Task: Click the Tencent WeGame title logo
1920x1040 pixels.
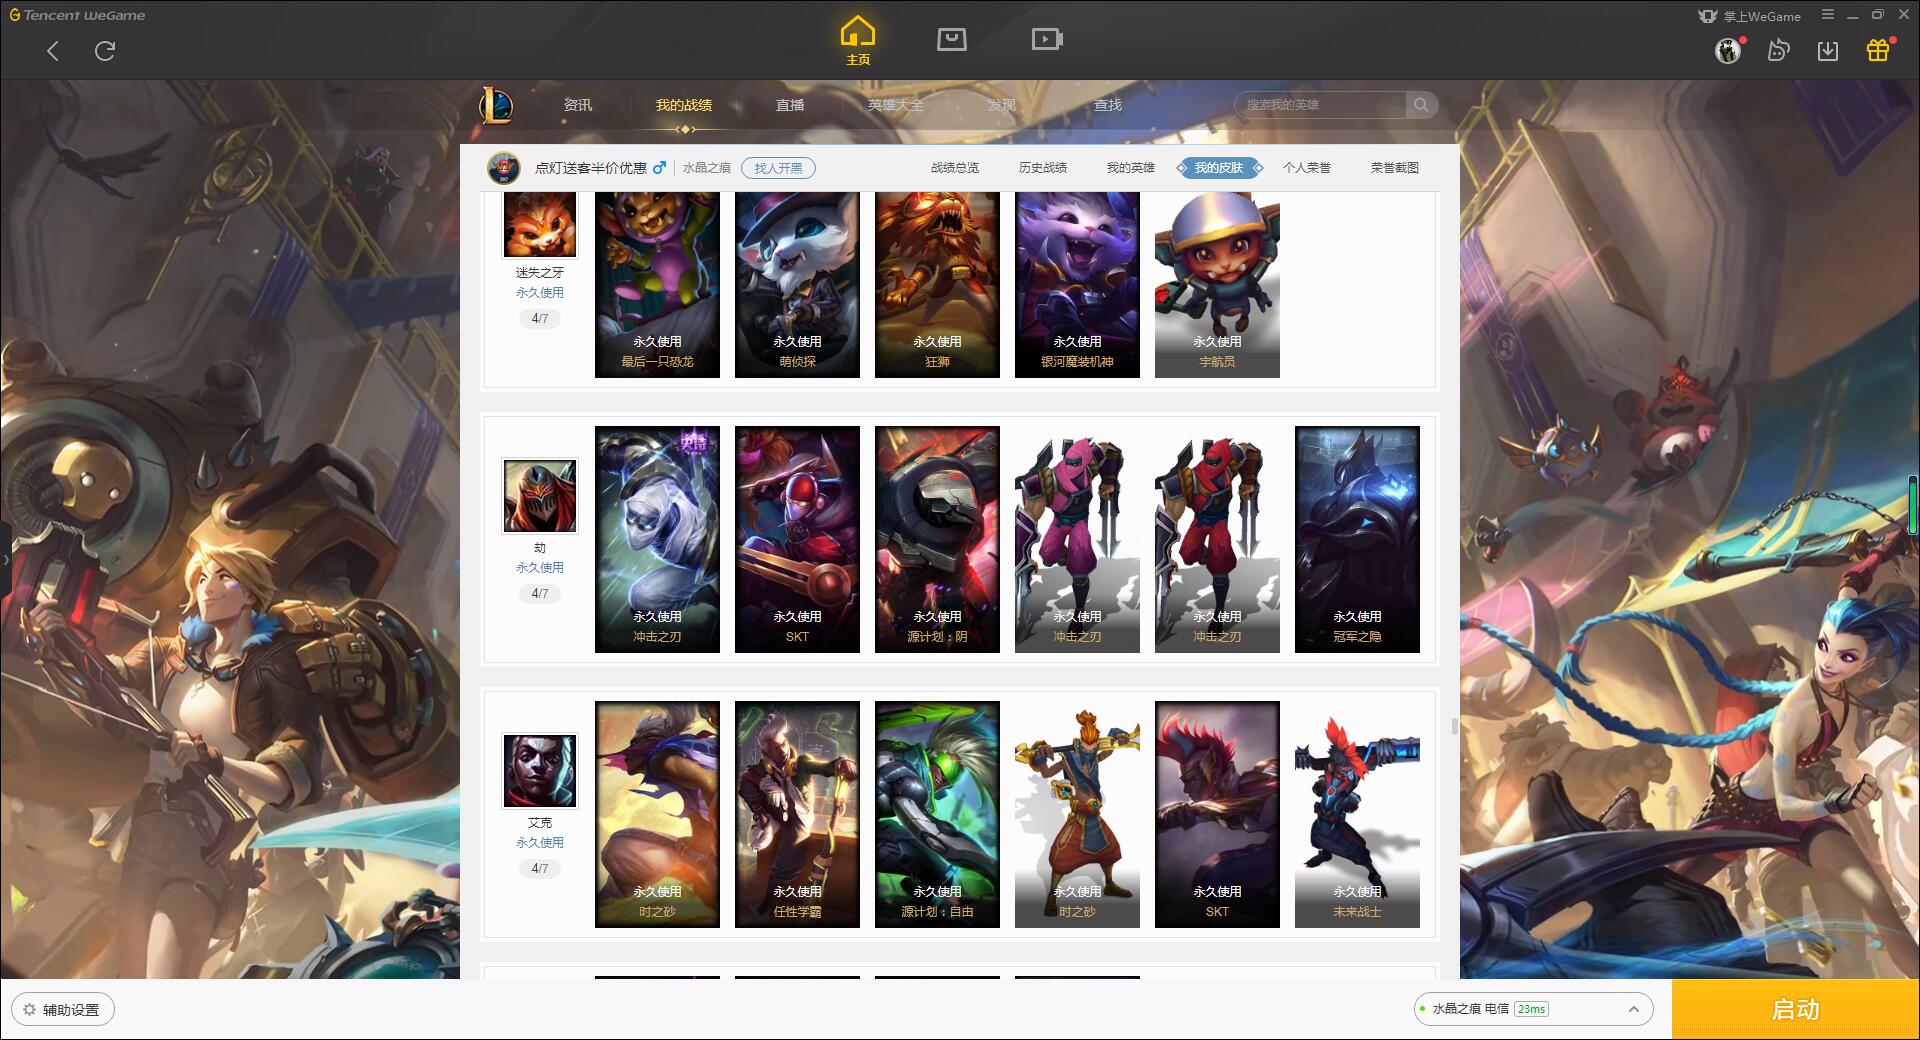Action: (77, 15)
